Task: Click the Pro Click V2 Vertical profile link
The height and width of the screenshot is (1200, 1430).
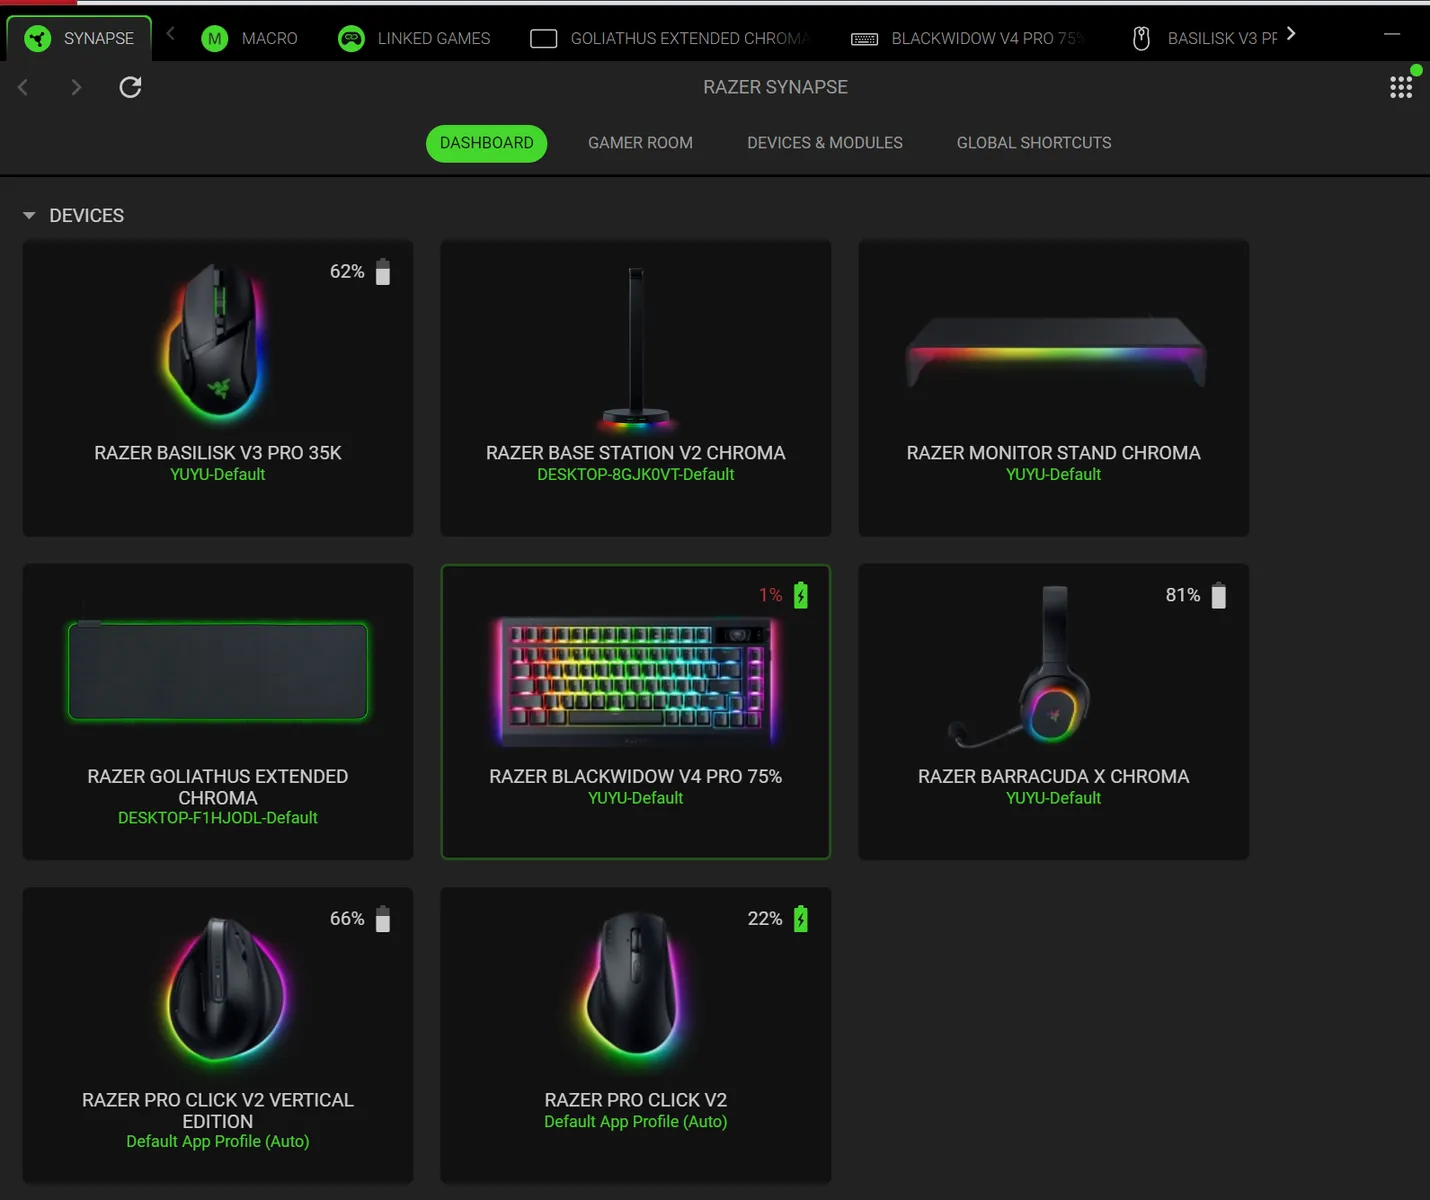Action: 217,1142
